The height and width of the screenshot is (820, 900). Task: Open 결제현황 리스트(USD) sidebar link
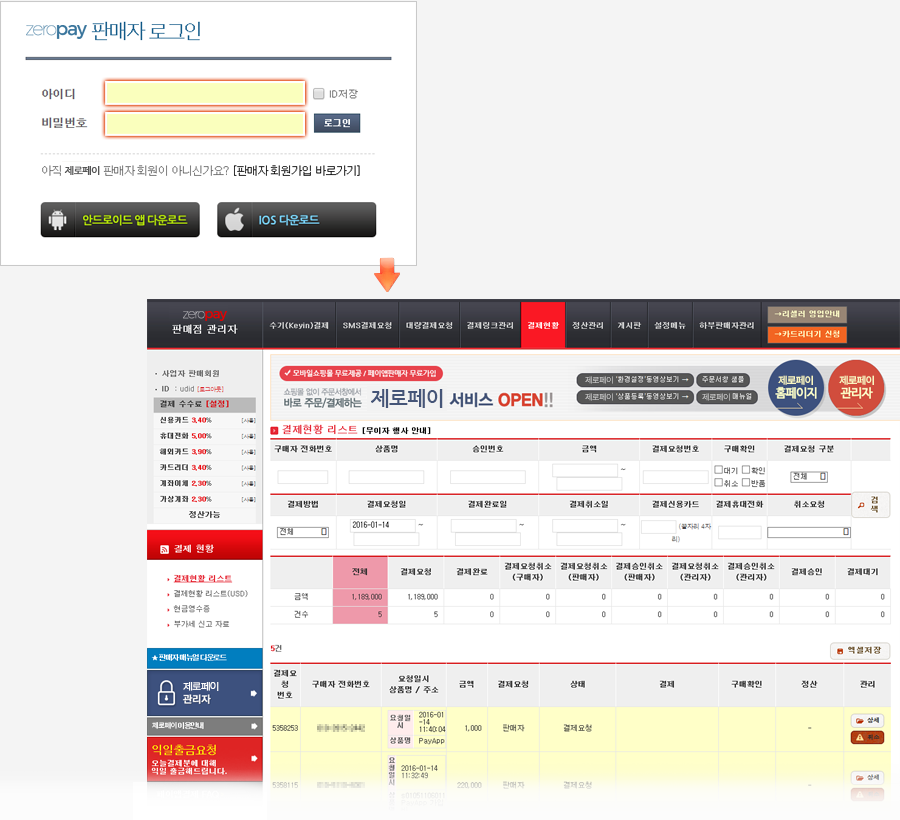click(211, 593)
